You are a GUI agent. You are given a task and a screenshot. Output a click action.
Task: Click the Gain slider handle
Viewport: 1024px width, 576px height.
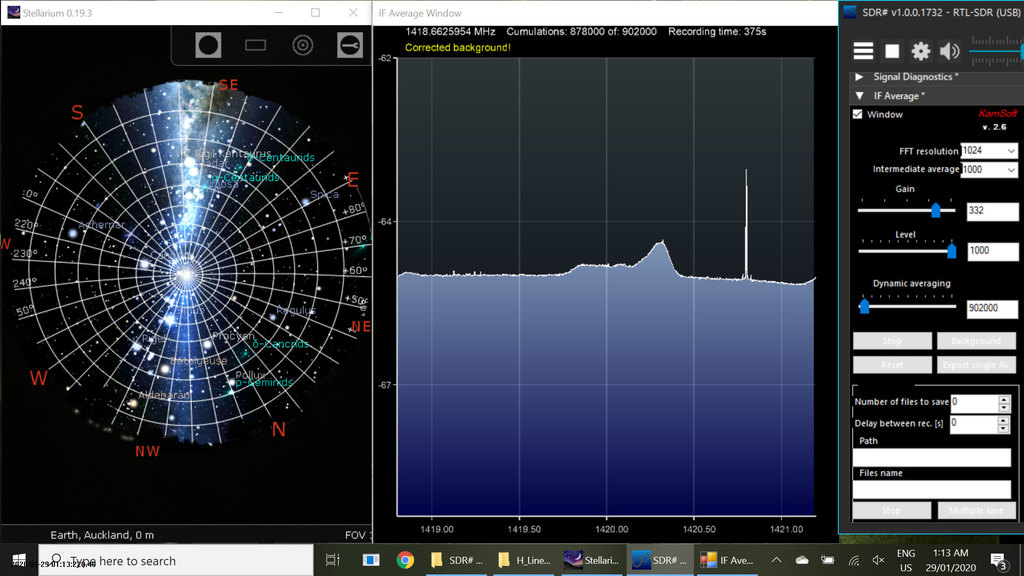click(x=936, y=210)
